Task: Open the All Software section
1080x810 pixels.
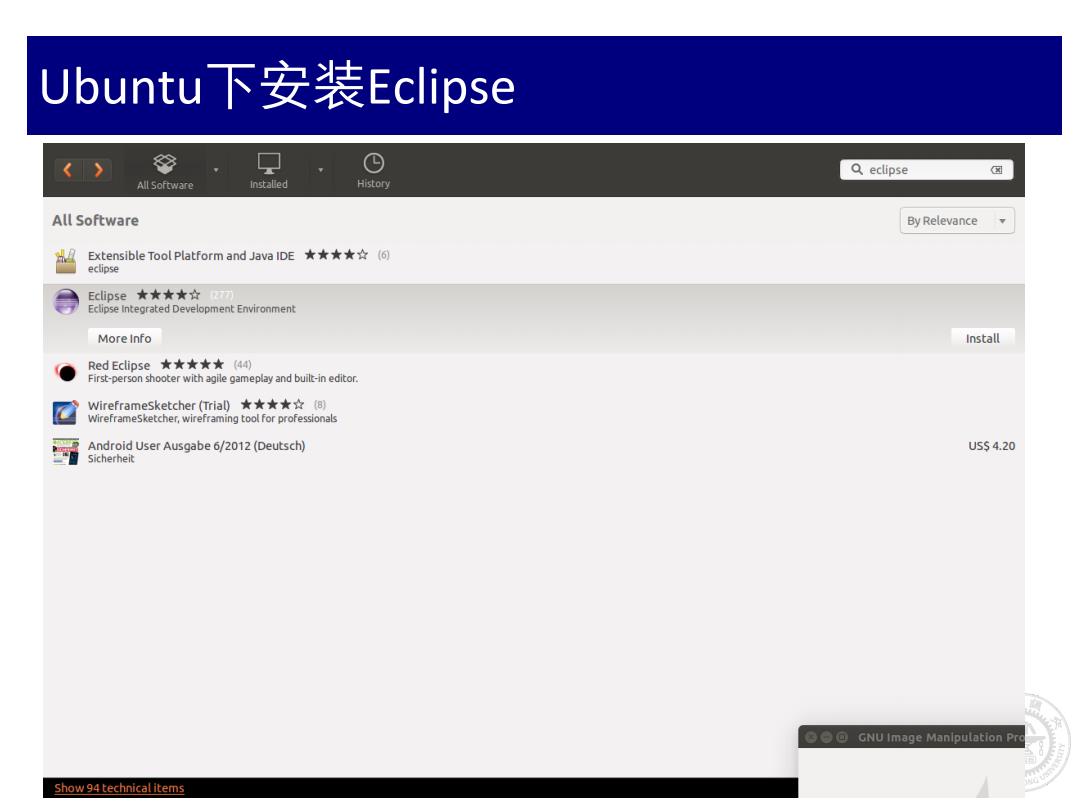Action: 165,171
